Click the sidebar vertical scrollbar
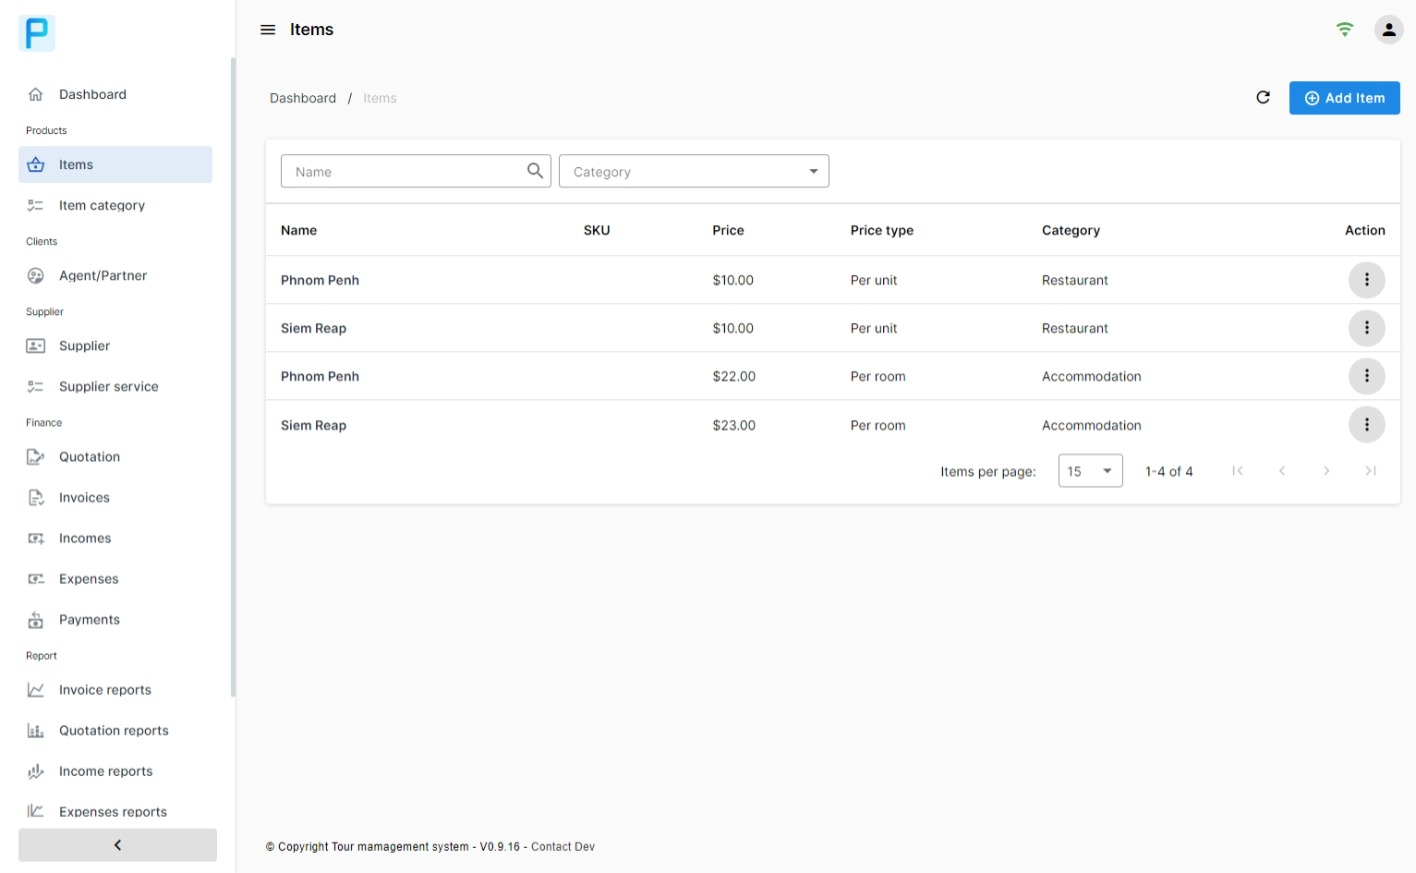Image resolution: width=1416 pixels, height=873 pixels. (233, 377)
